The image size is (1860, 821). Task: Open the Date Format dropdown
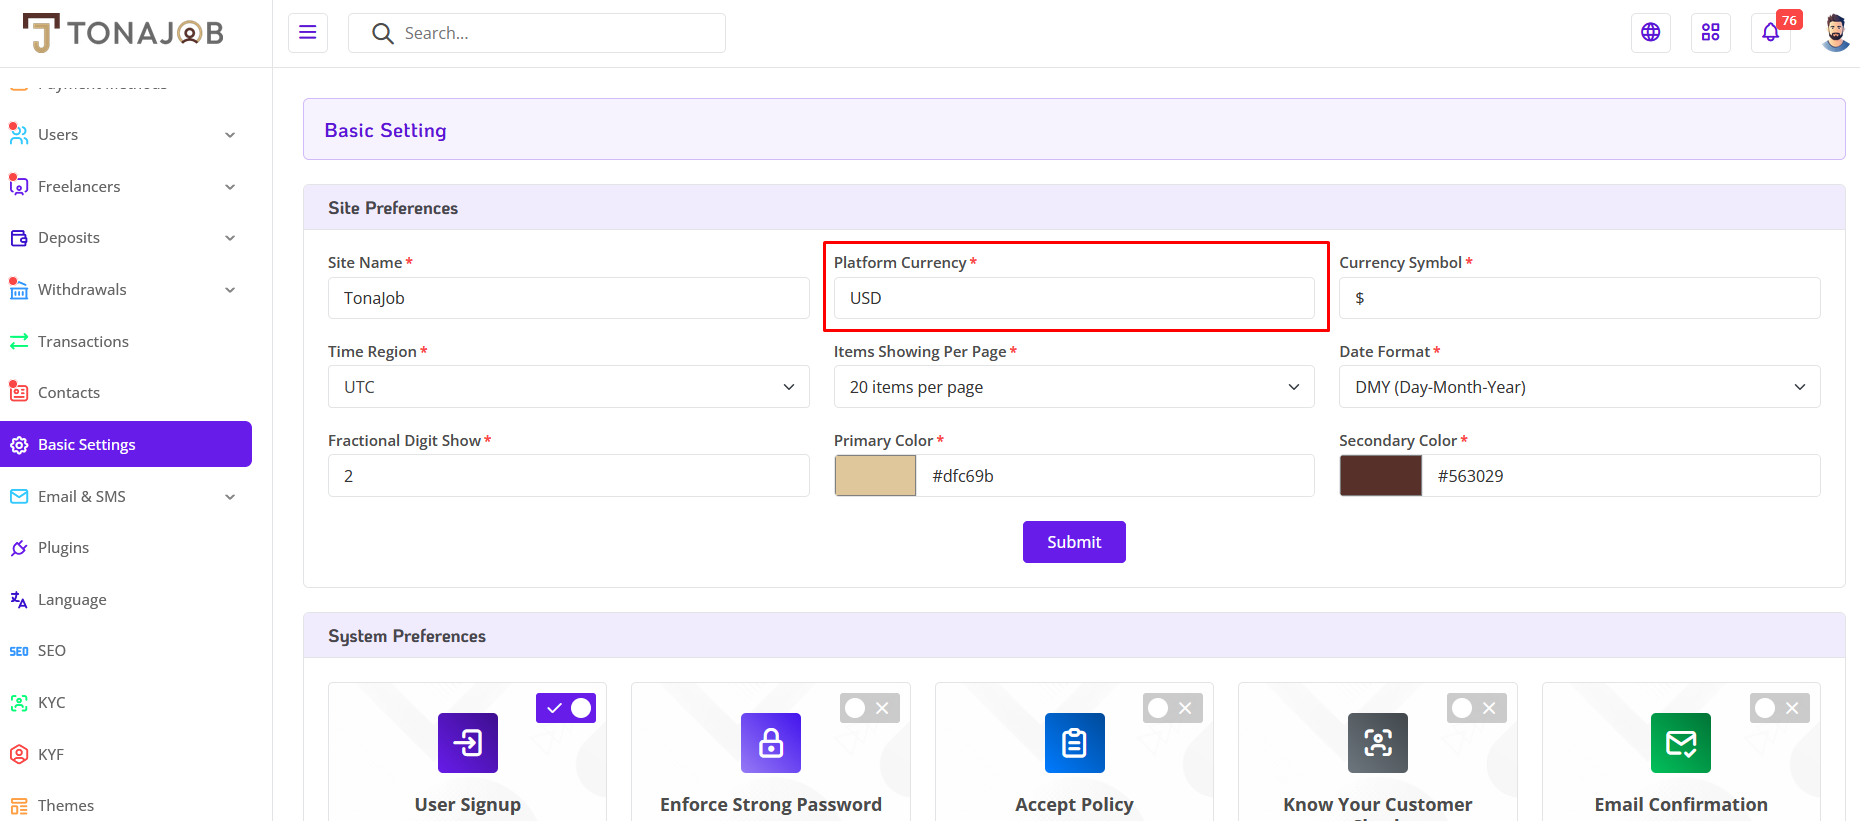click(1580, 387)
